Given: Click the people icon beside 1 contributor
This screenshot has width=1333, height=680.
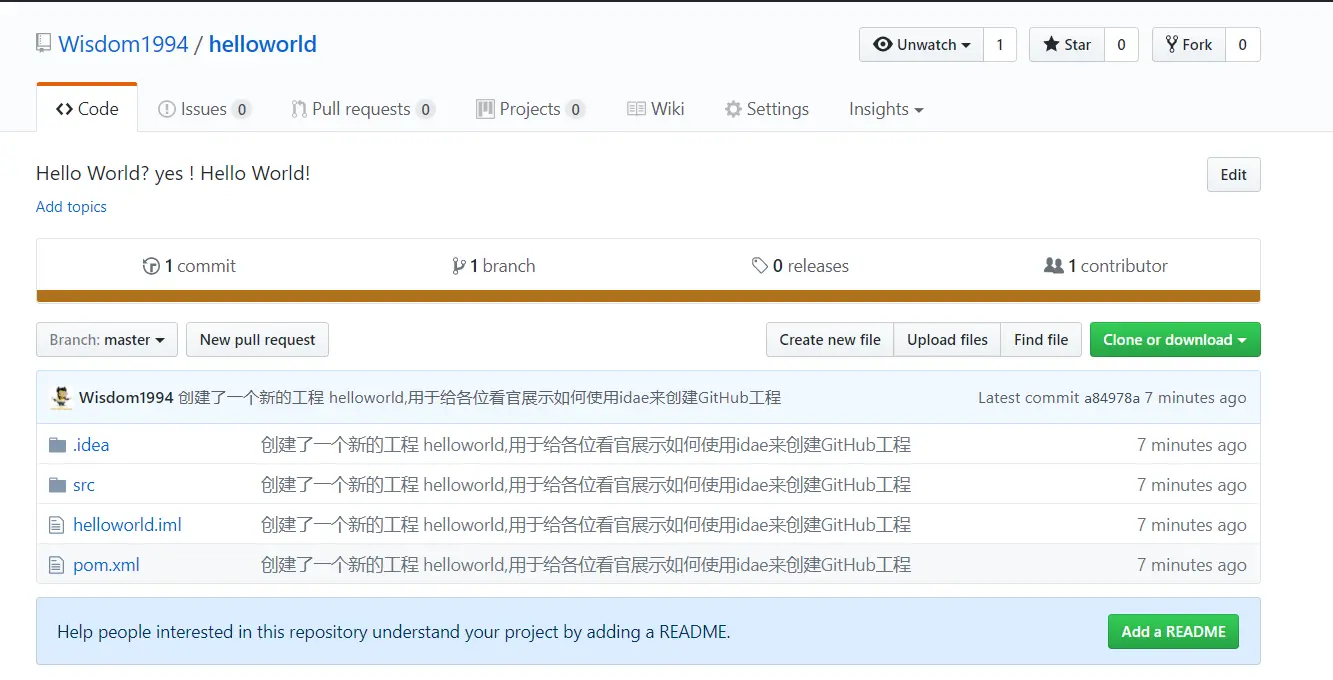Looking at the screenshot, I should coord(1053,266).
